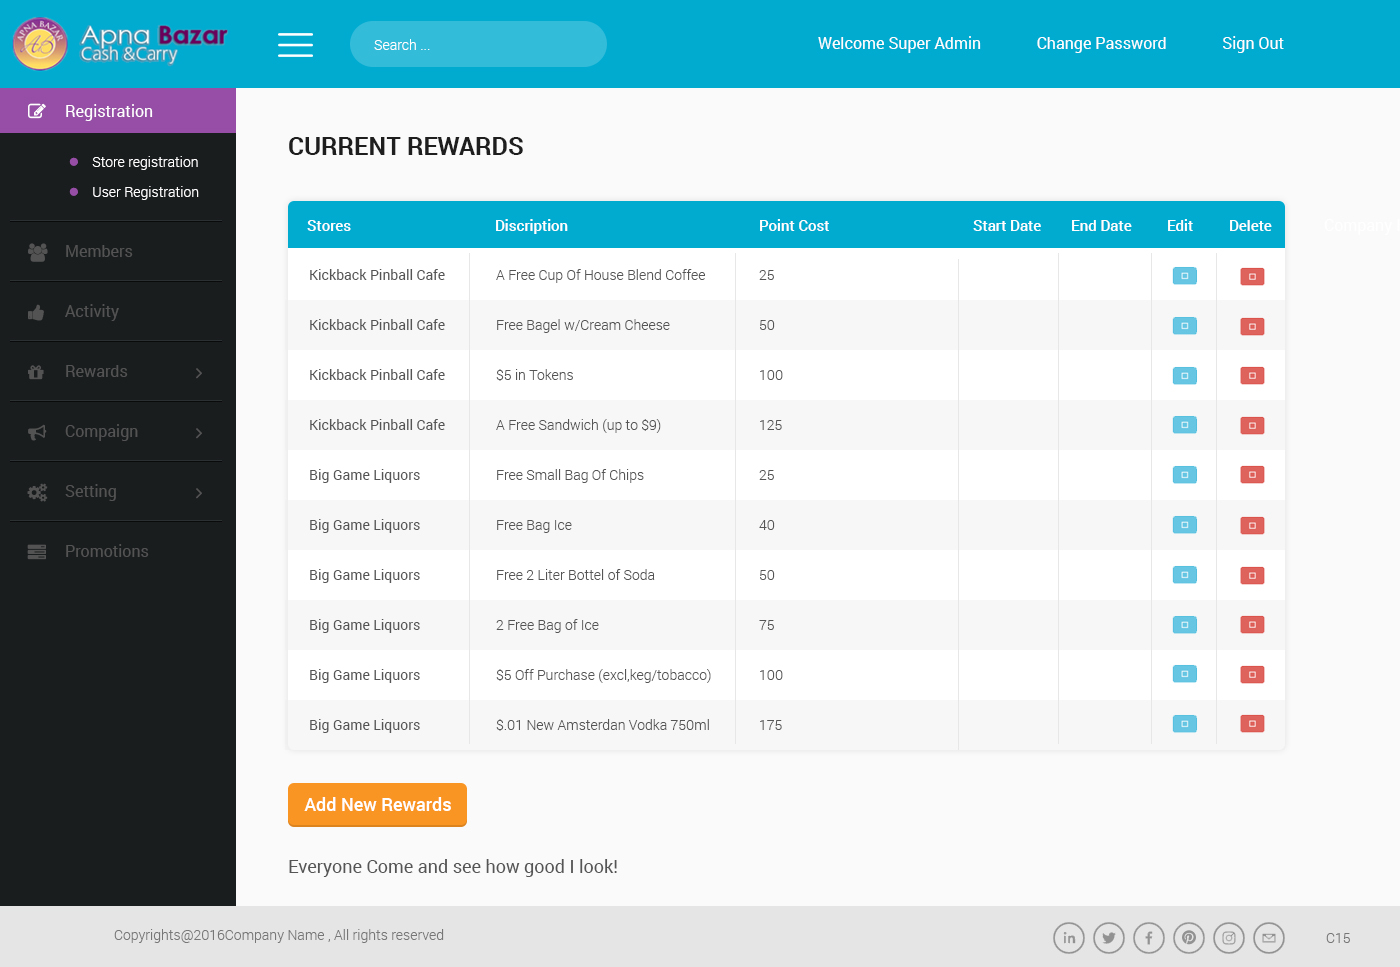Open the Members sidebar item

[98, 252]
